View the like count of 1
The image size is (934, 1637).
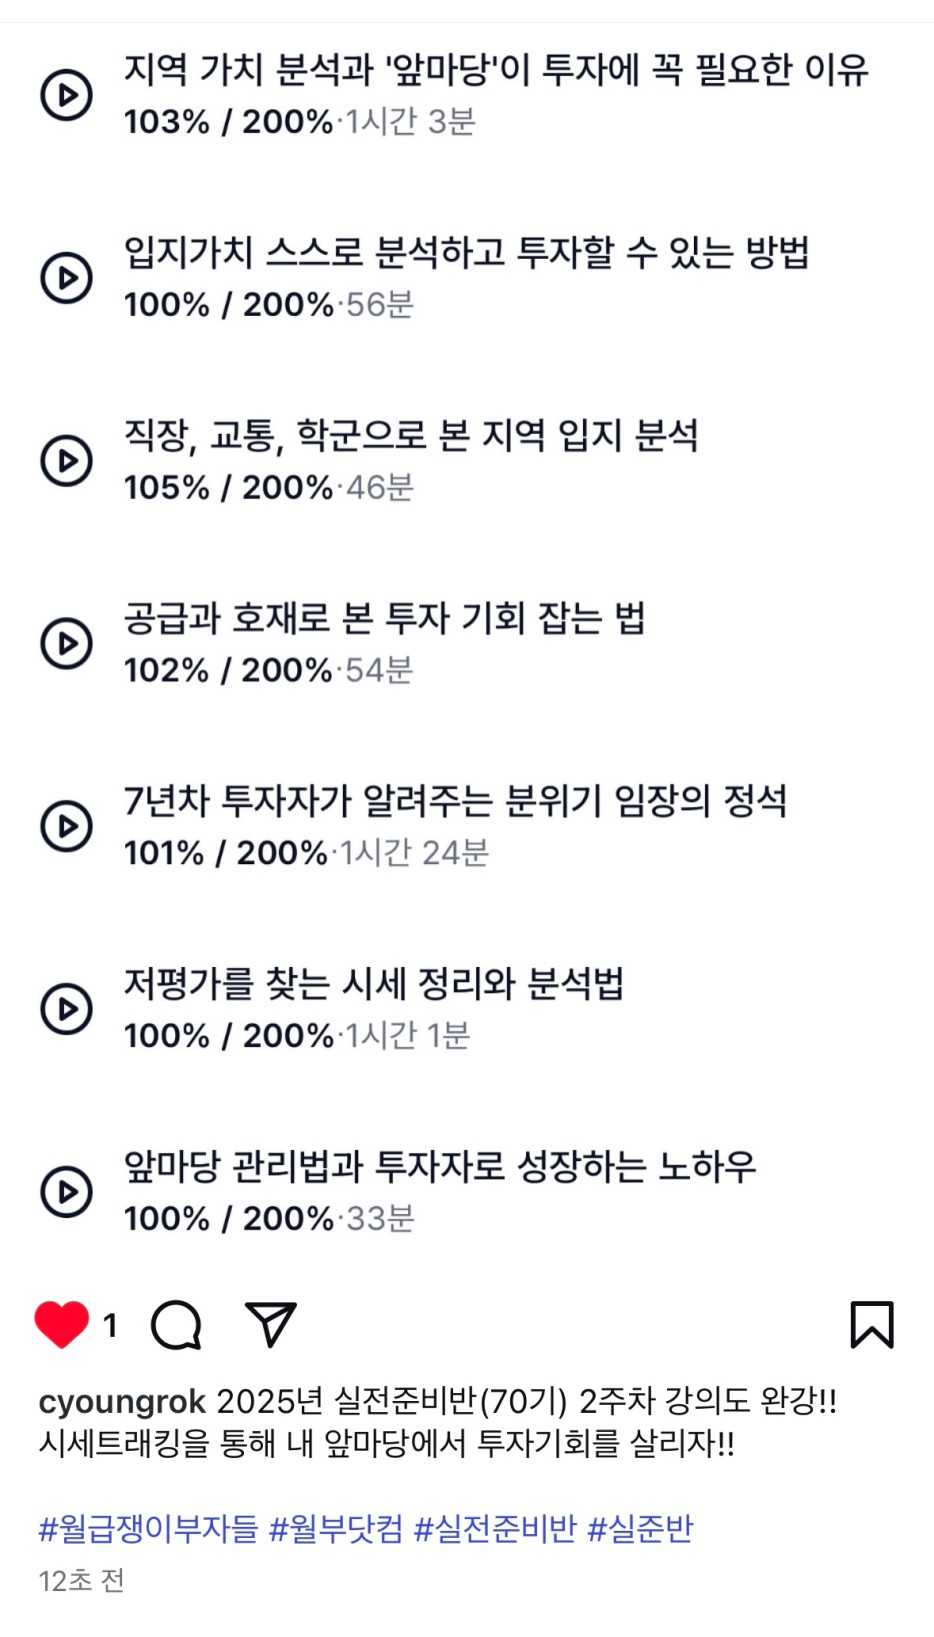click(x=110, y=1326)
